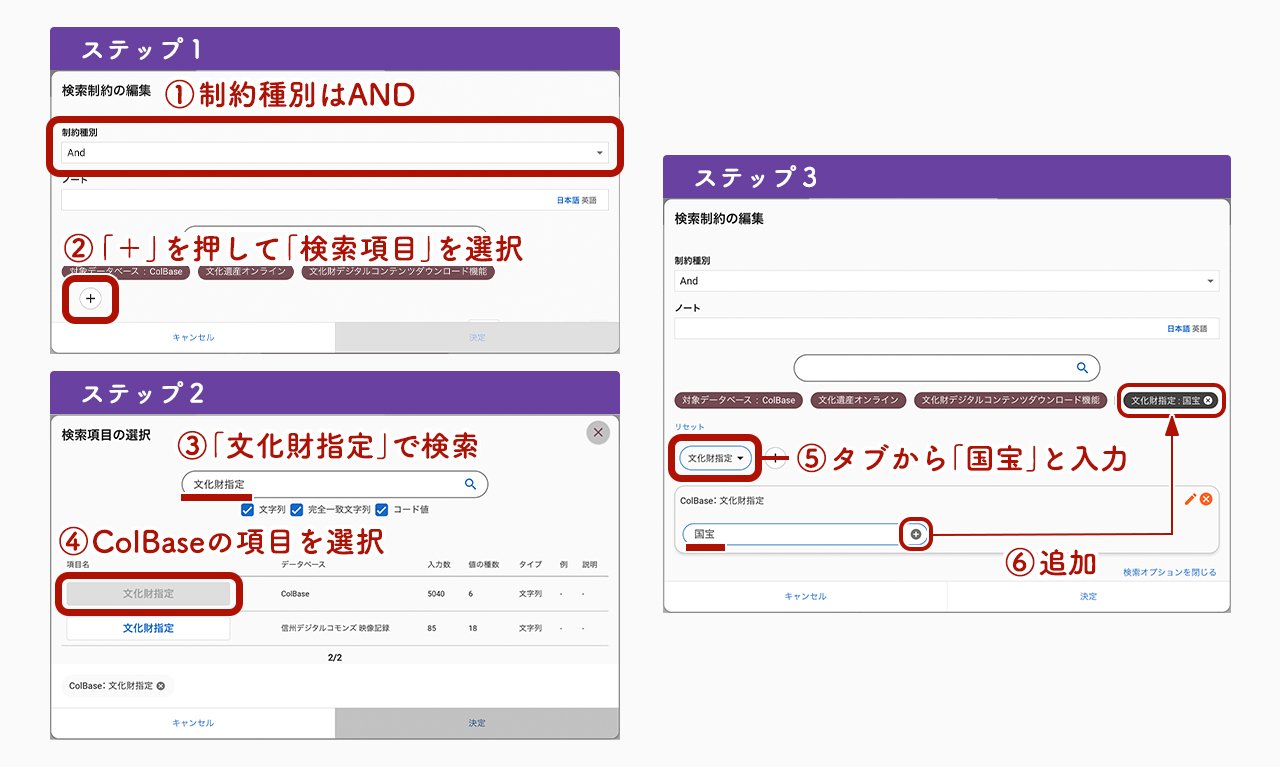
Task: Click 決定 in the Step 3 dialog
Action: click(x=1088, y=596)
